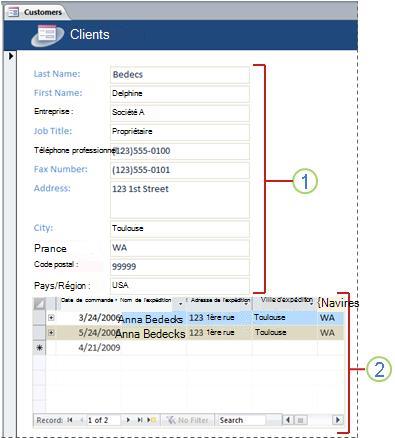Click the First Name field Delphine
Viewport: 395px width, 438px height.
[180, 94]
